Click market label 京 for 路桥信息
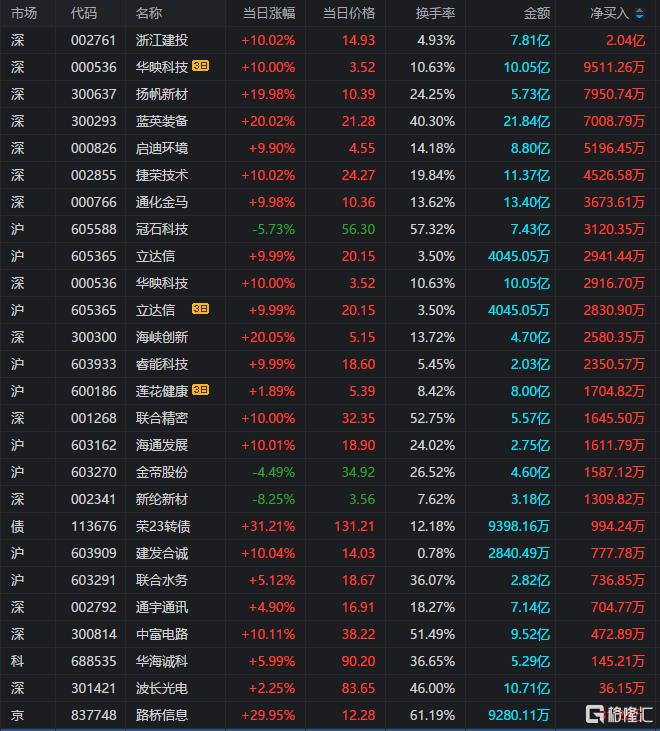 pos(17,716)
